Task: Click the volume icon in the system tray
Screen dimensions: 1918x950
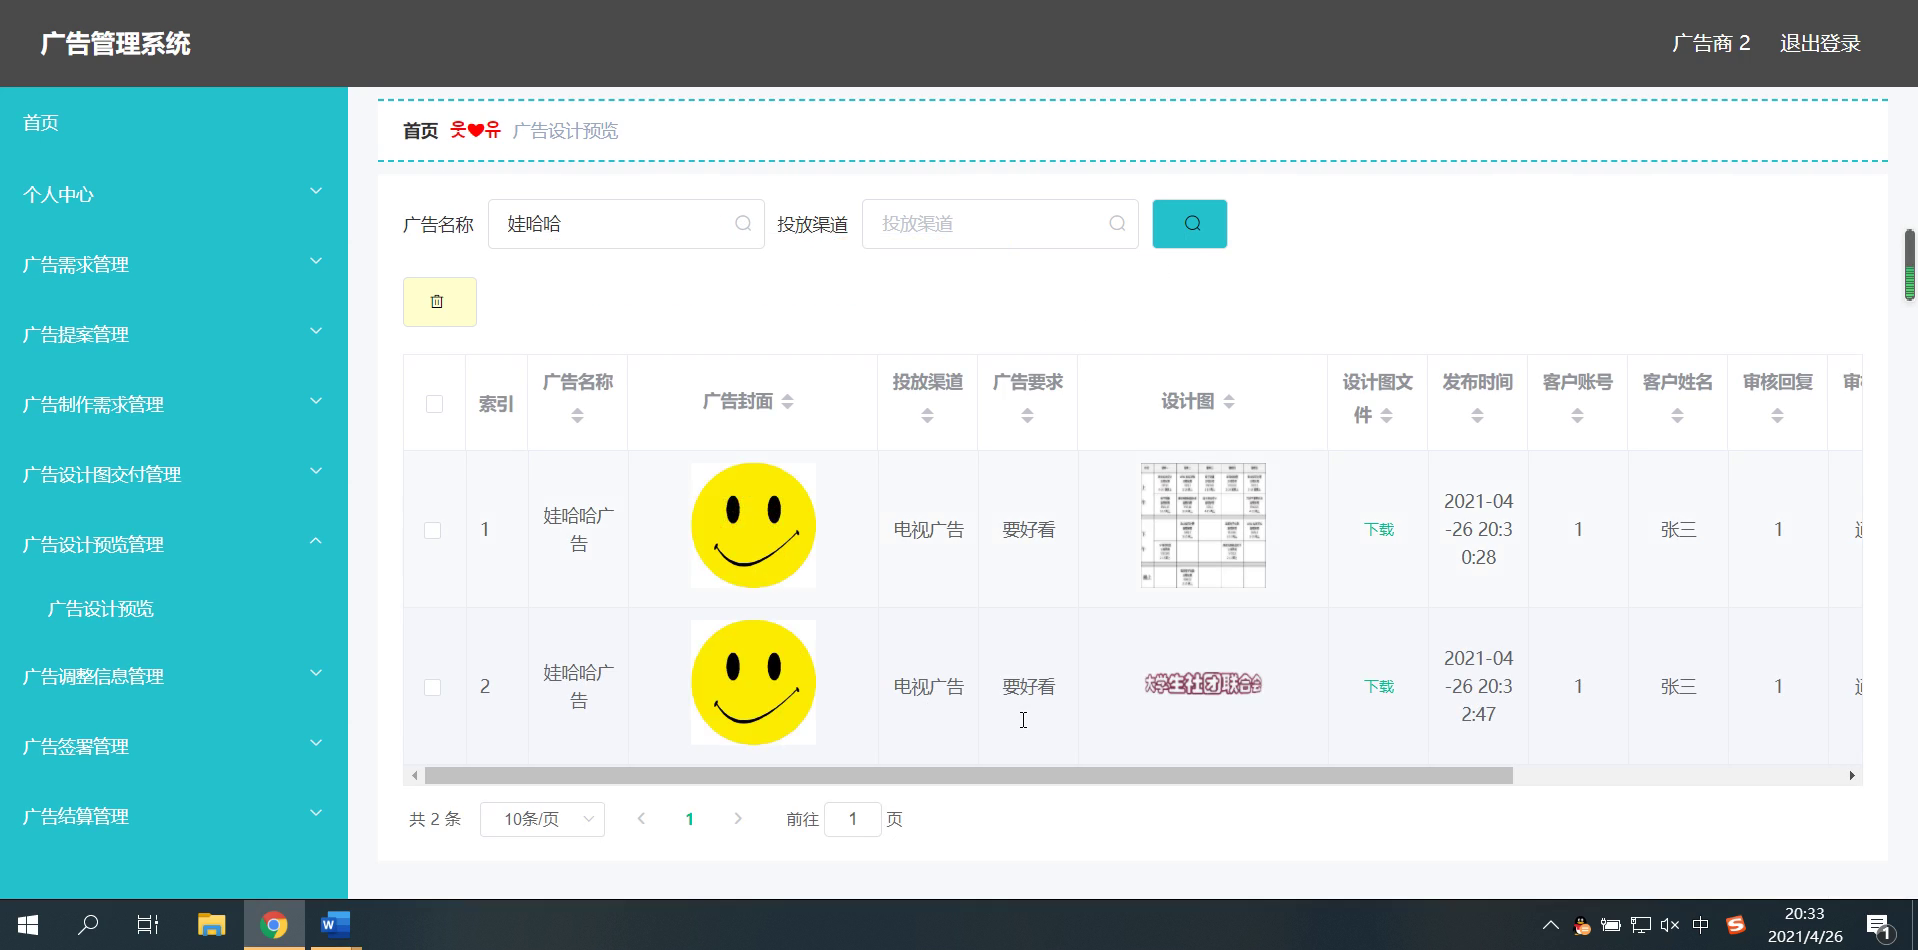Action: [1671, 924]
